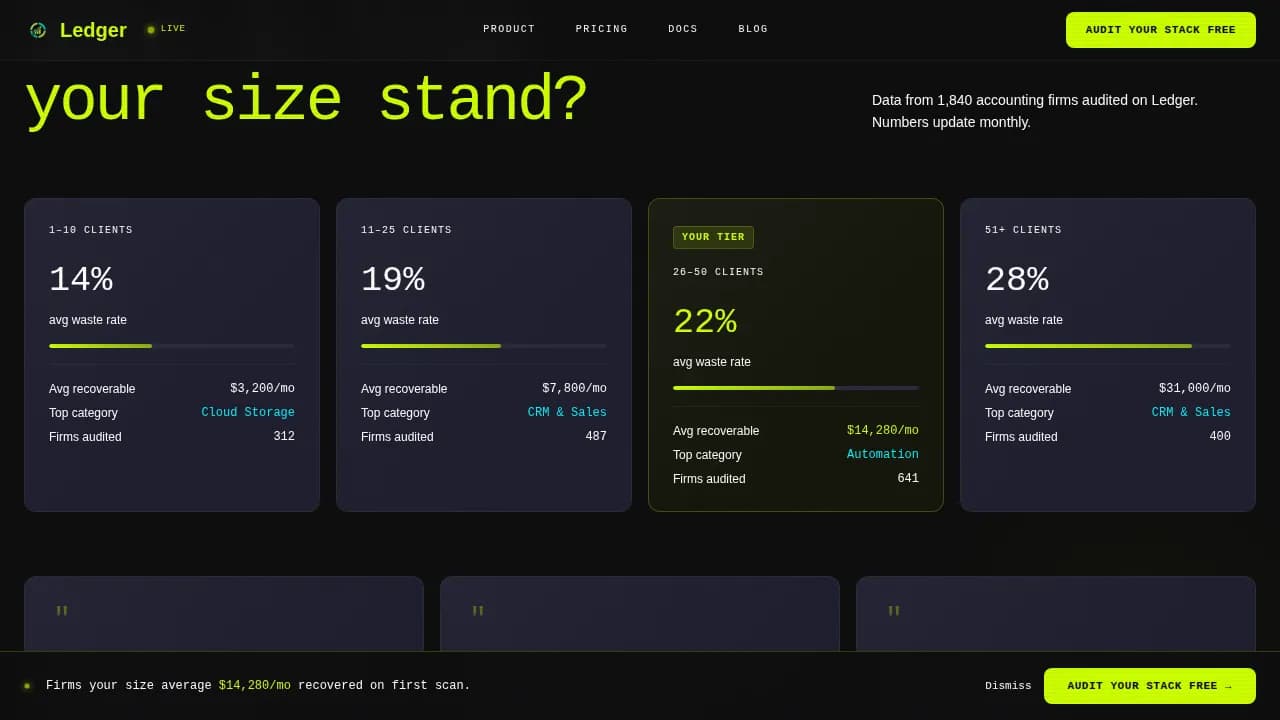Click CRM & Sales in 51+ card
Screen dimensions: 1280x720
(1191, 413)
